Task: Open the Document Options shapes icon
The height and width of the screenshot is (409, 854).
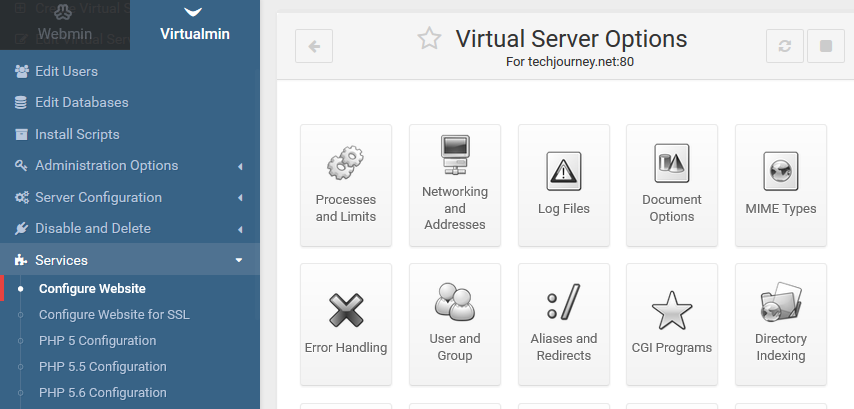Action: coord(672,163)
